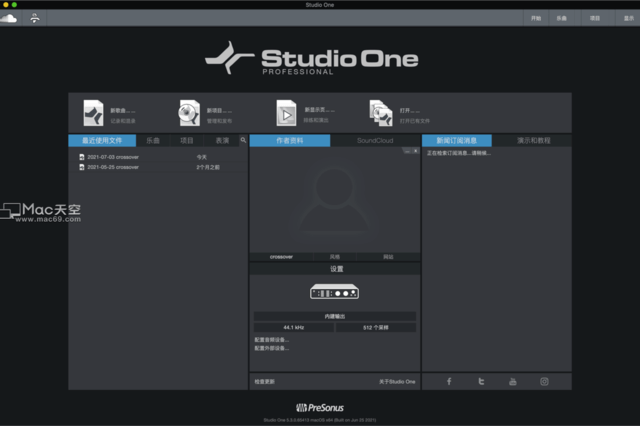This screenshot has height=426, width=640.
Task: Open the 44.1 kHz sample rate dropdown
Action: [293, 327]
